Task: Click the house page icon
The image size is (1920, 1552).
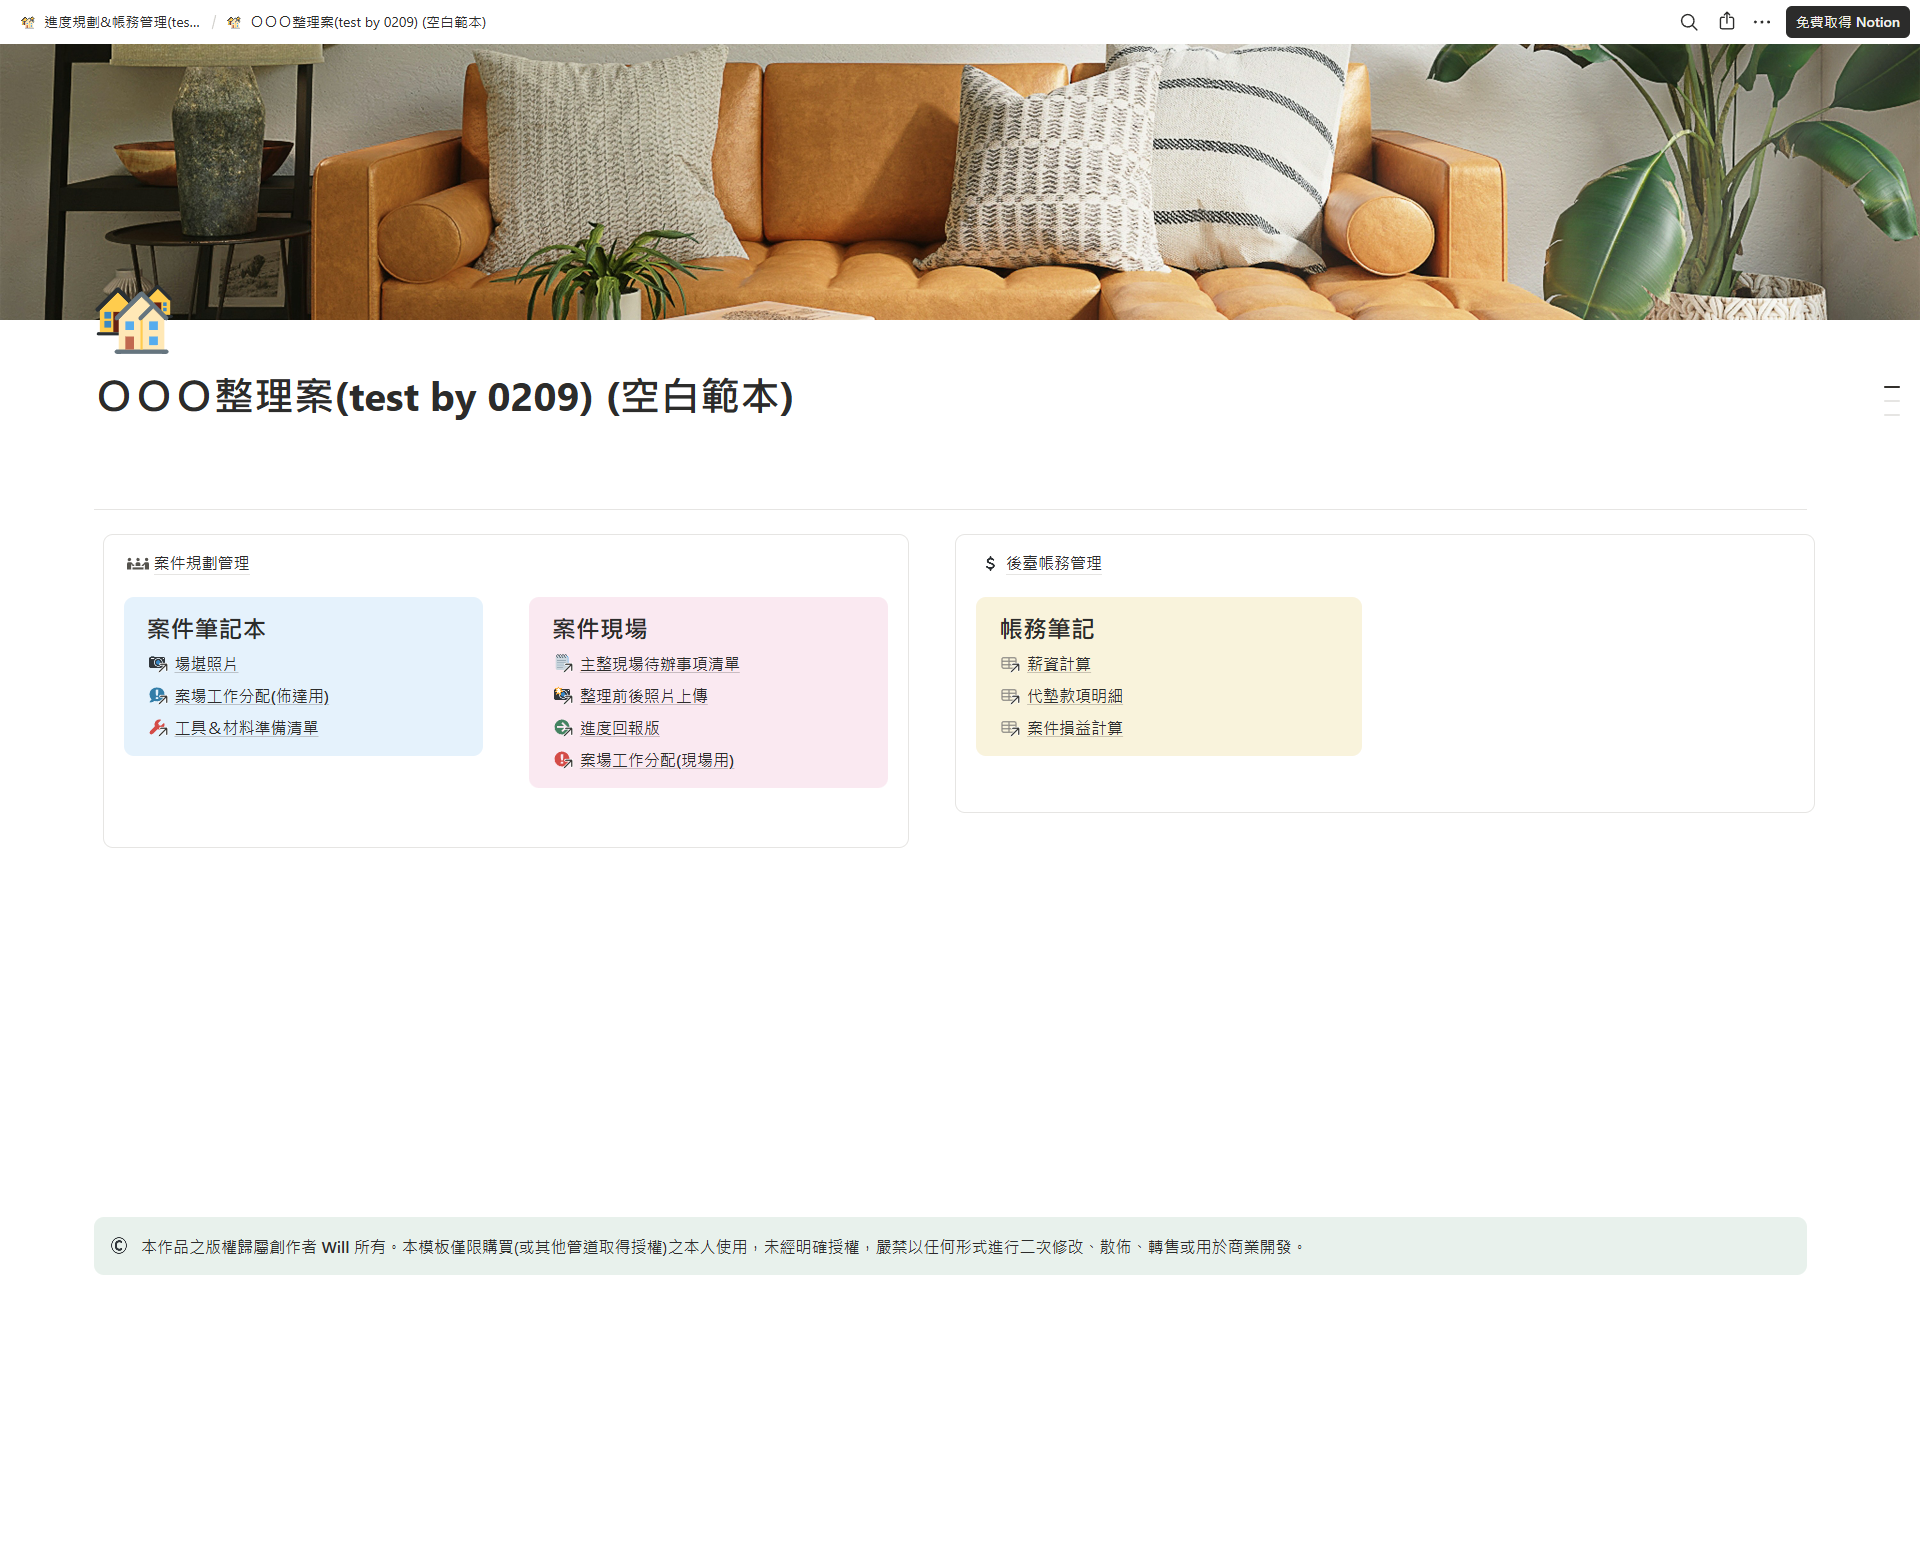Action: click(134, 320)
